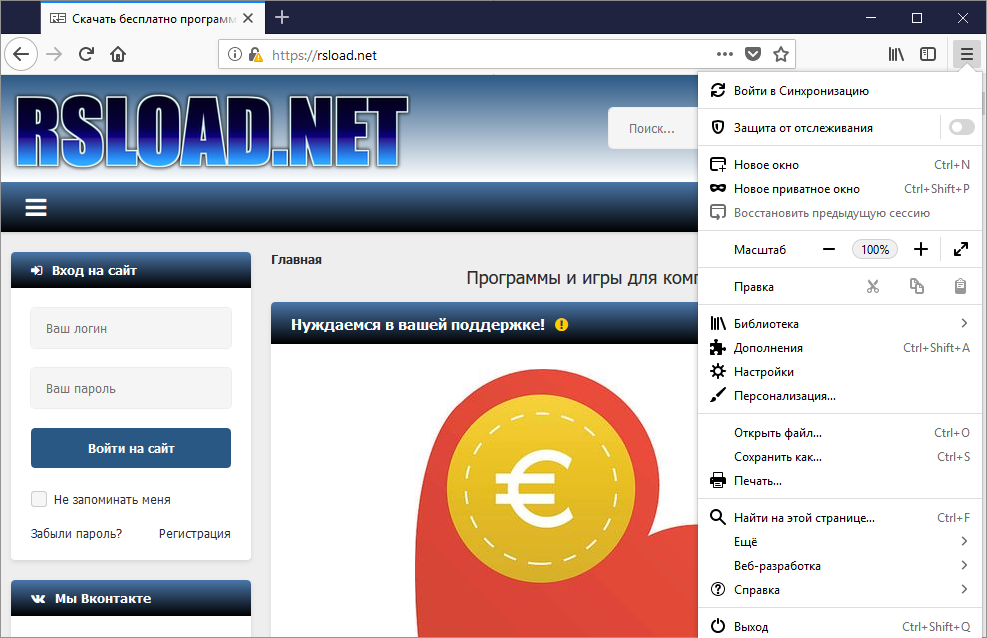Expand the Библиотека submenu

pyautogui.click(x=840, y=323)
